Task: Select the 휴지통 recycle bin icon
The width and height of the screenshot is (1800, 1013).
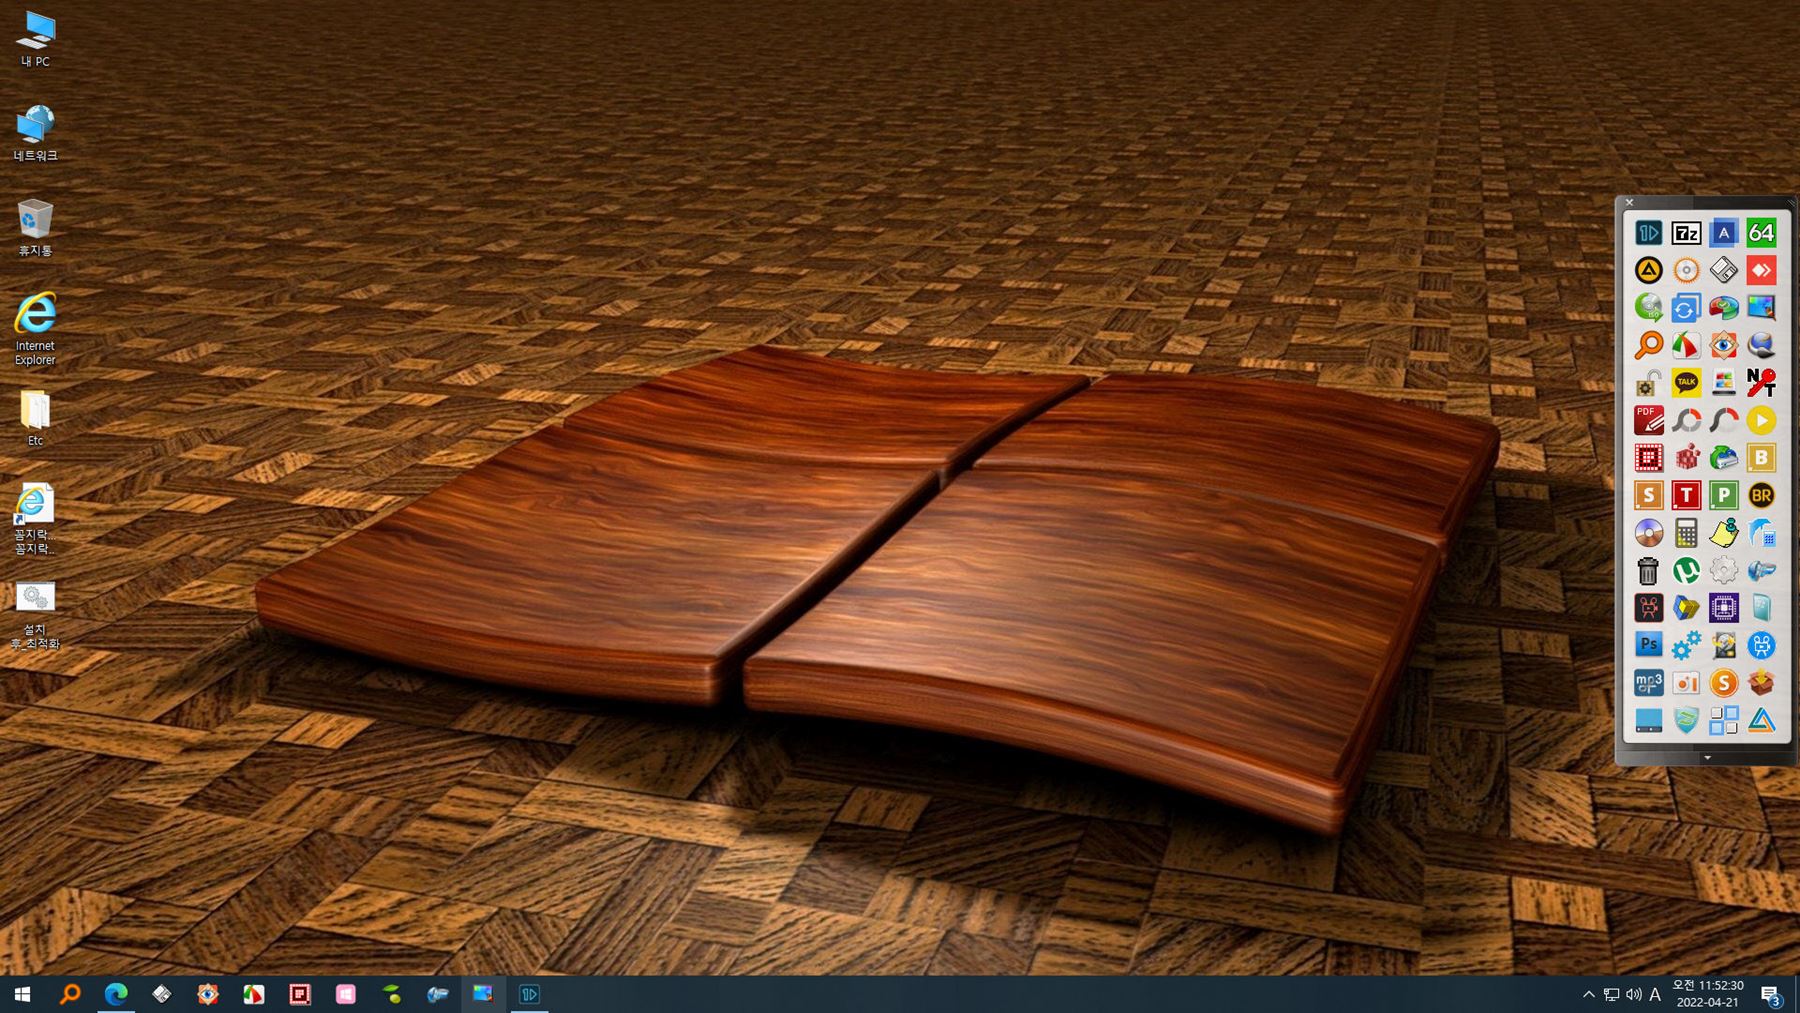Action: [x=35, y=228]
